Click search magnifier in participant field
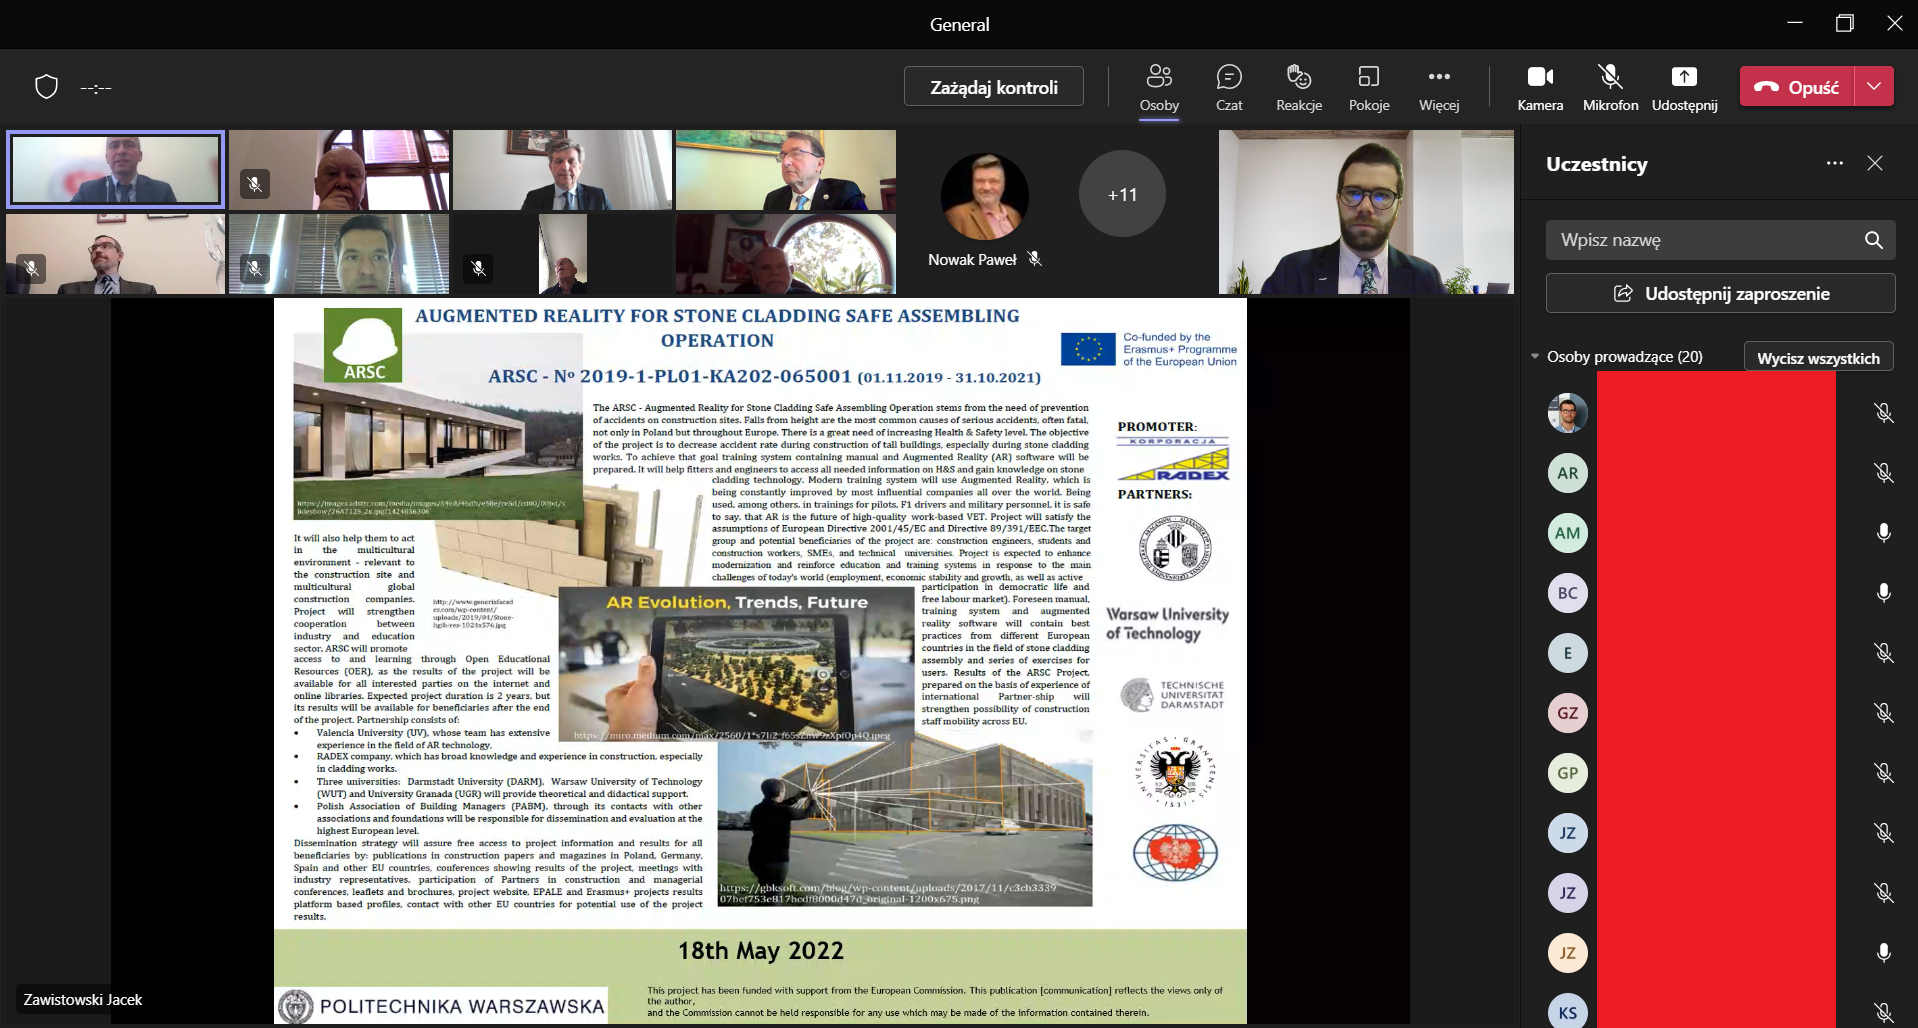Viewport: 1918px width, 1028px height. click(1873, 240)
